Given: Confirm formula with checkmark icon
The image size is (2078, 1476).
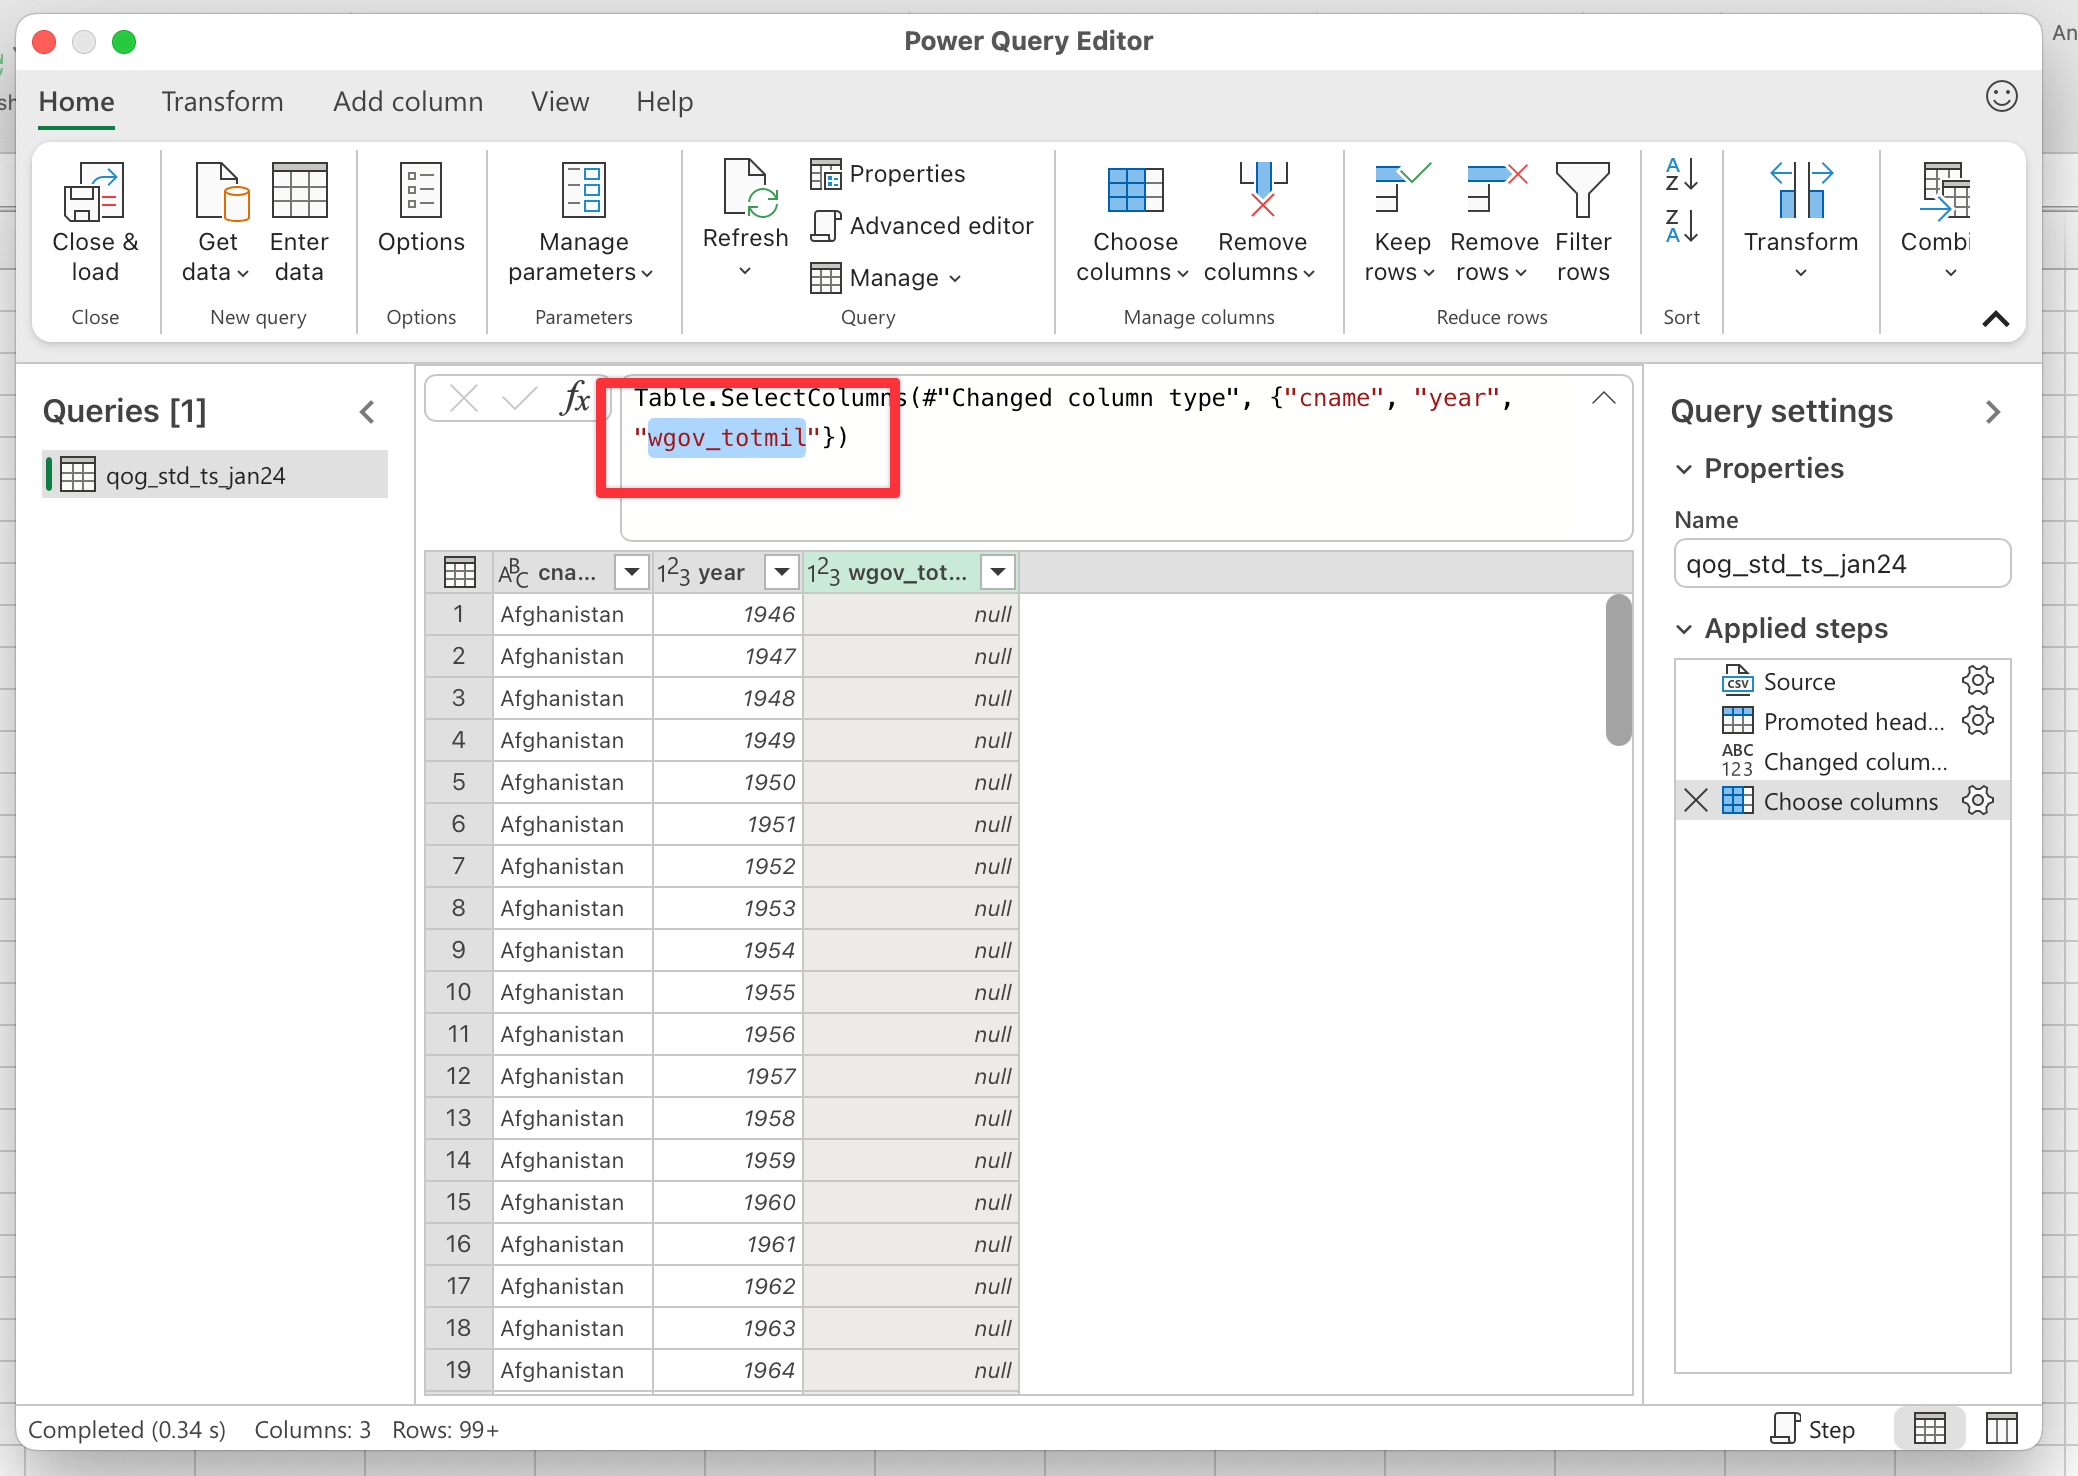Looking at the screenshot, I should (x=519, y=399).
